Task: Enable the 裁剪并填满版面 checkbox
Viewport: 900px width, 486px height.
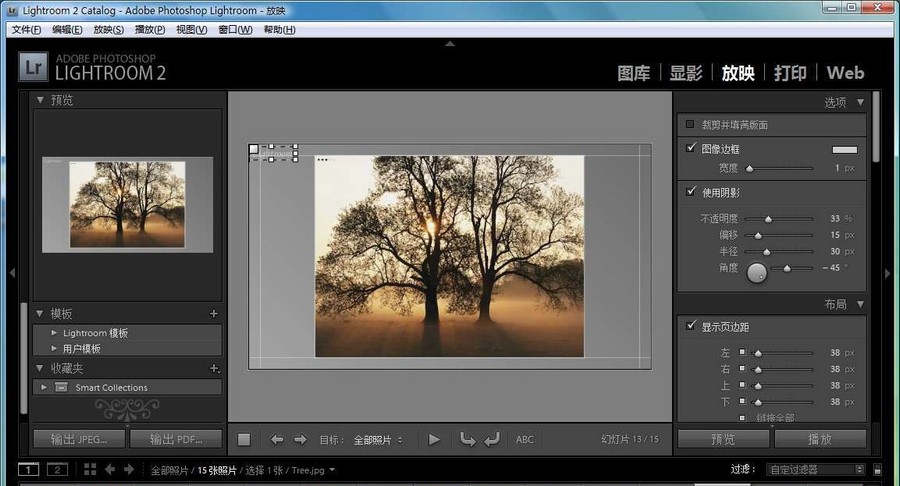Action: click(x=690, y=125)
